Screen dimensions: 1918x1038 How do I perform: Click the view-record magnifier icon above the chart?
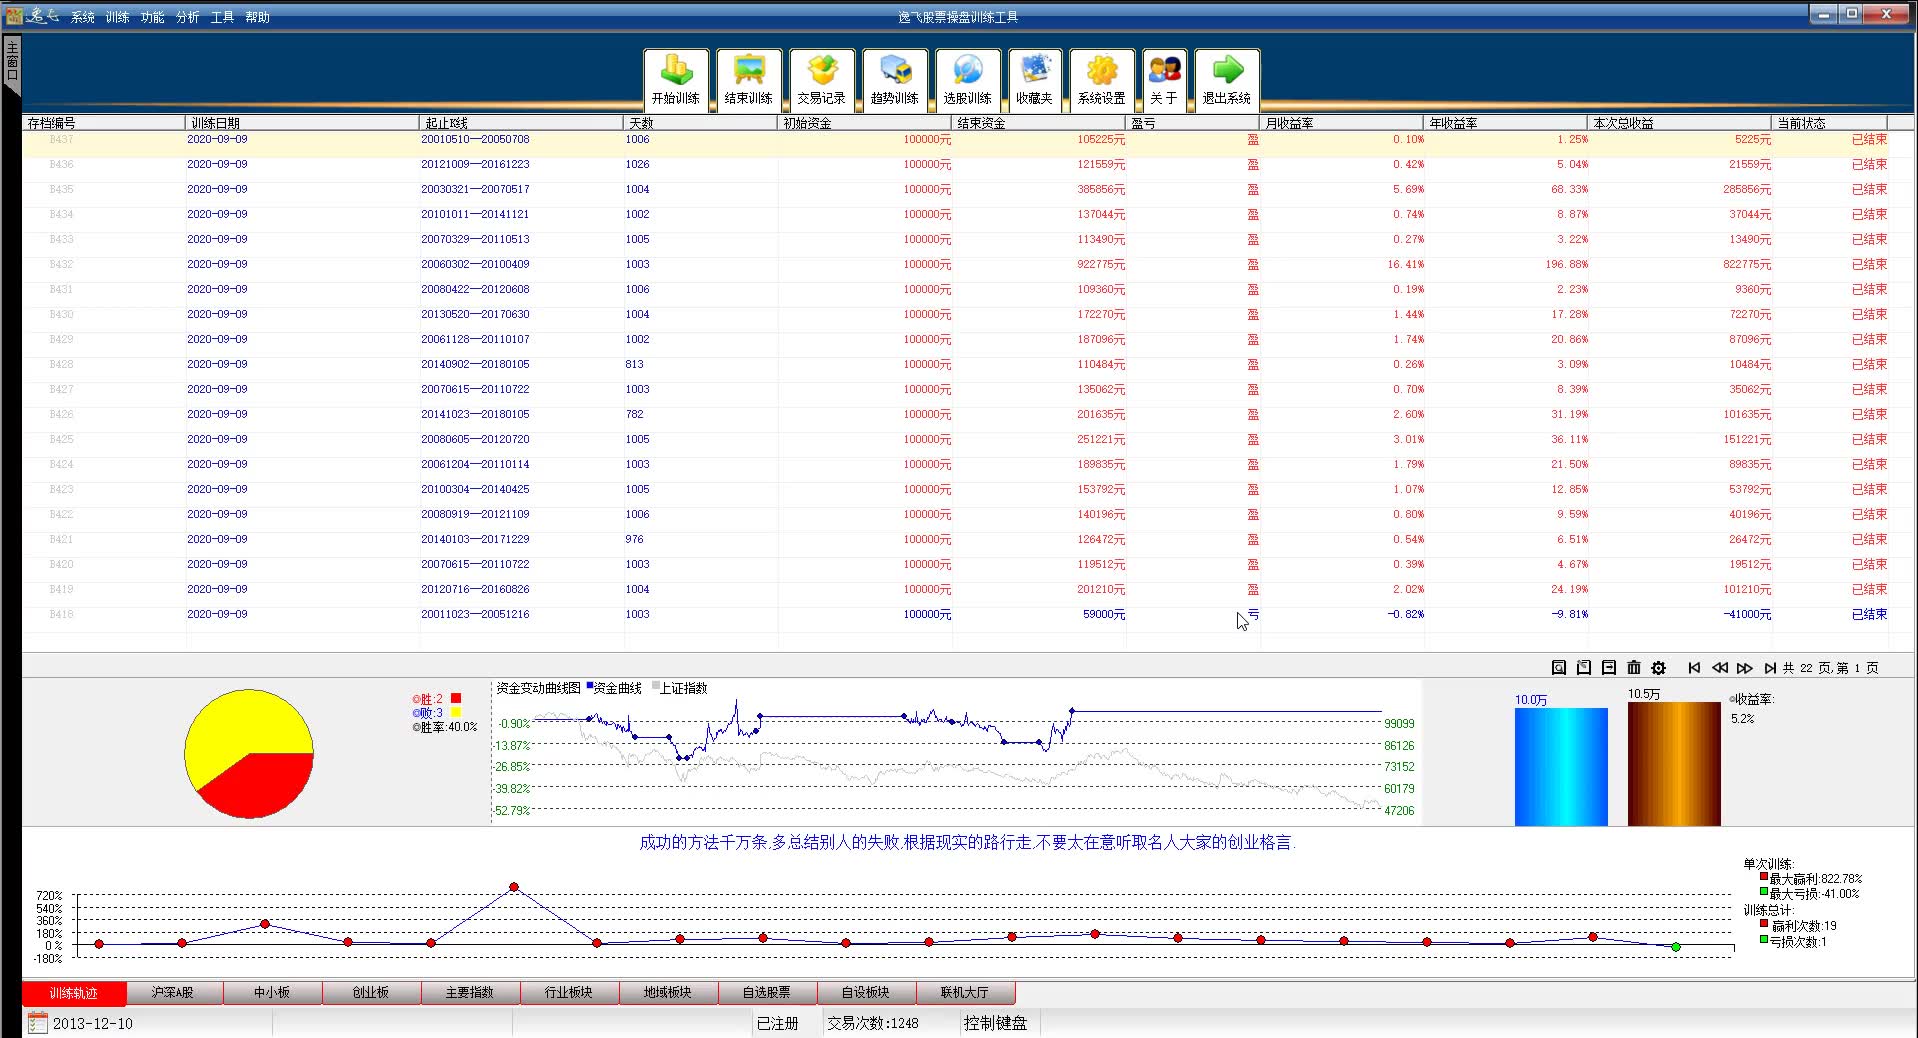(1558, 668)
